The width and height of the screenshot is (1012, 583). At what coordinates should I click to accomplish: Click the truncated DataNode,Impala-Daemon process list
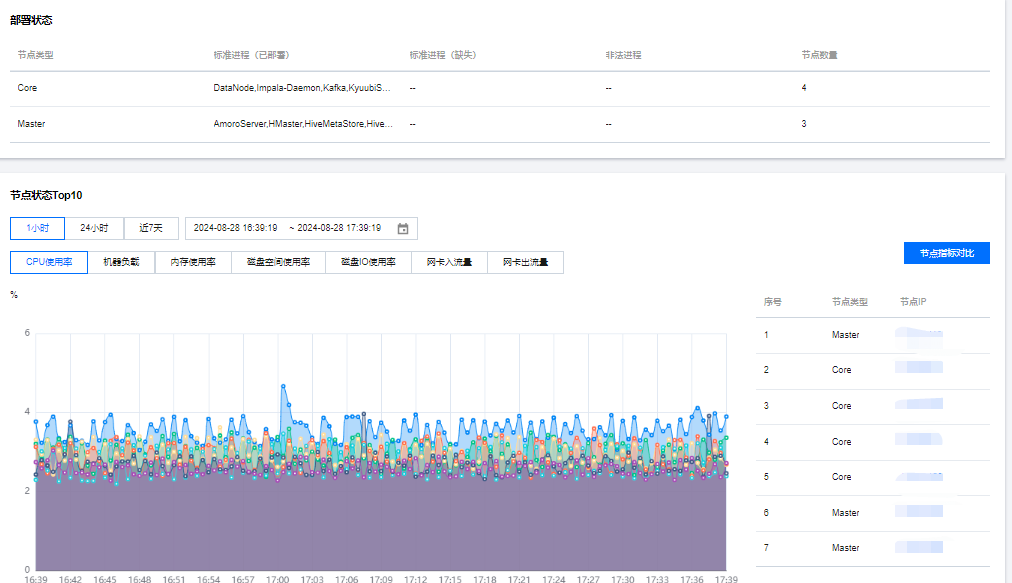point(302,88)
